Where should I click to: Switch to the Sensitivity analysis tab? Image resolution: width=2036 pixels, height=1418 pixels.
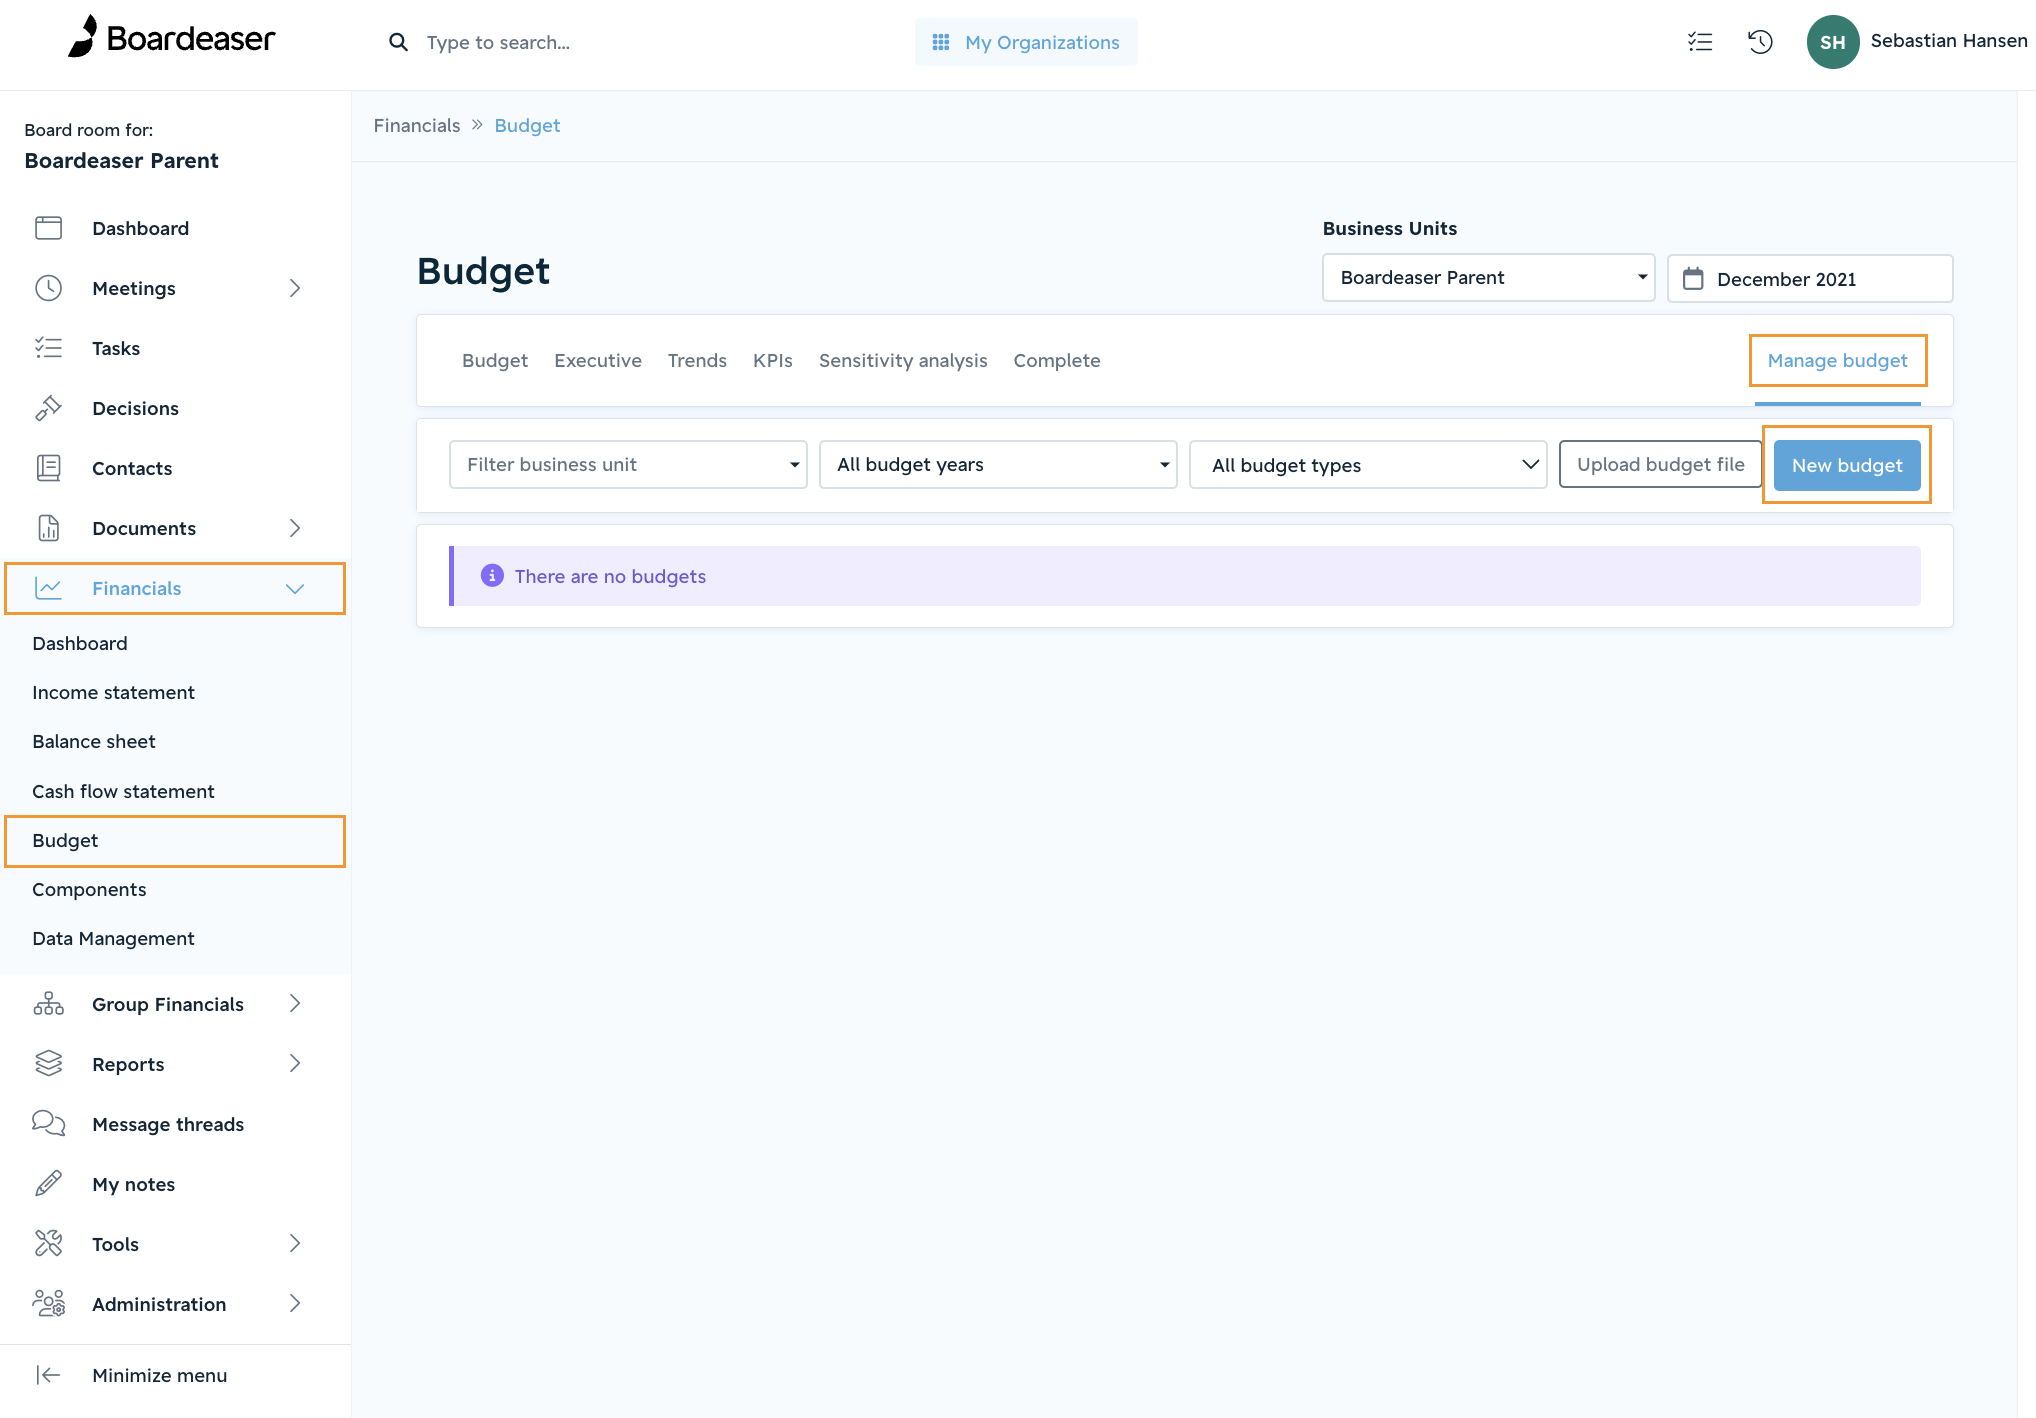[903, 361]
